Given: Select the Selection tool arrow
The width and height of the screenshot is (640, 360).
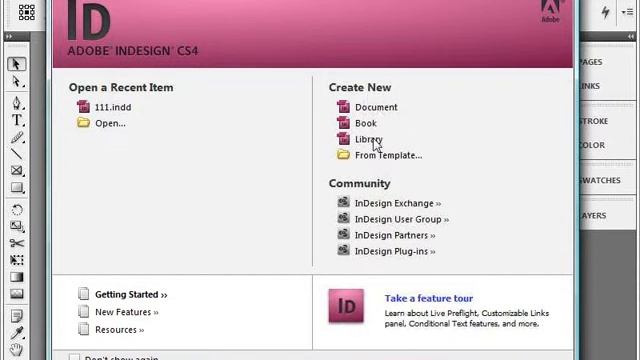Looking at the screenshot, I should [x=16, y=64].
